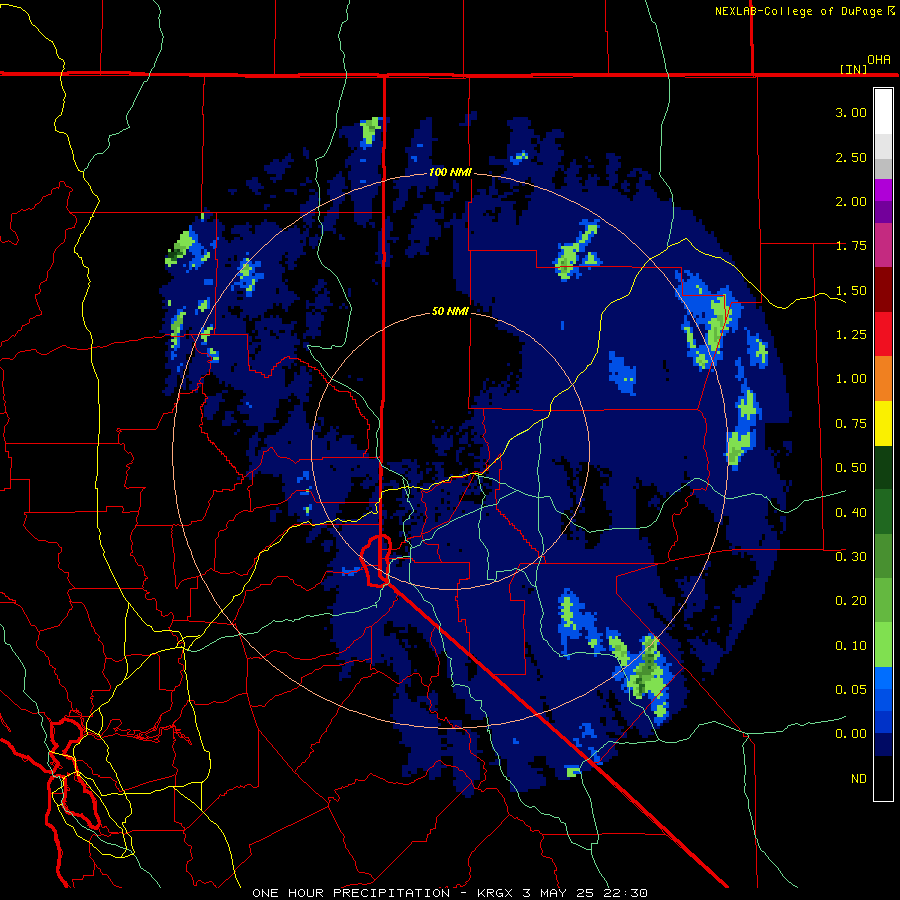The height and width of the screenshot is (900, 900).
Task: Click the 1.50 legend value
Action: [x=851, y=290]
